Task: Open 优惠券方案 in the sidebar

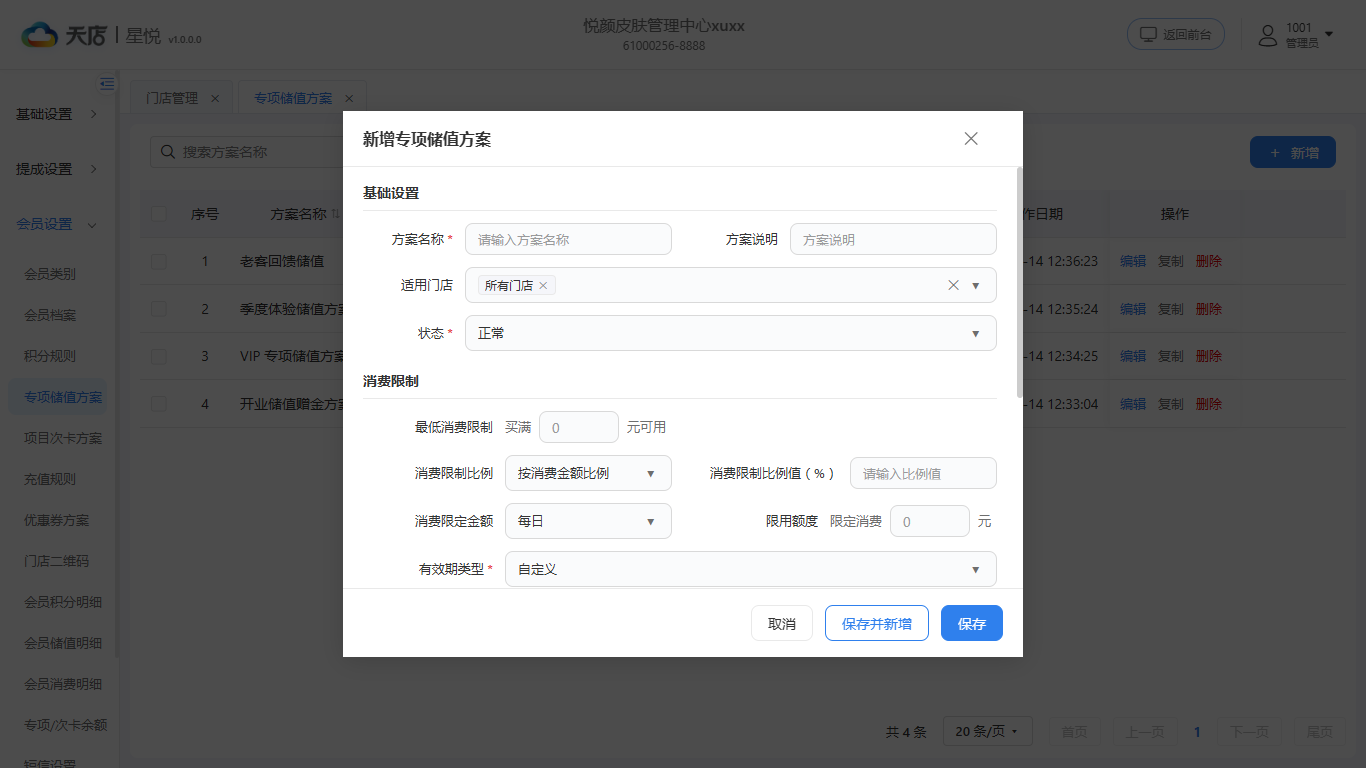Action: (x=57, y=520)
